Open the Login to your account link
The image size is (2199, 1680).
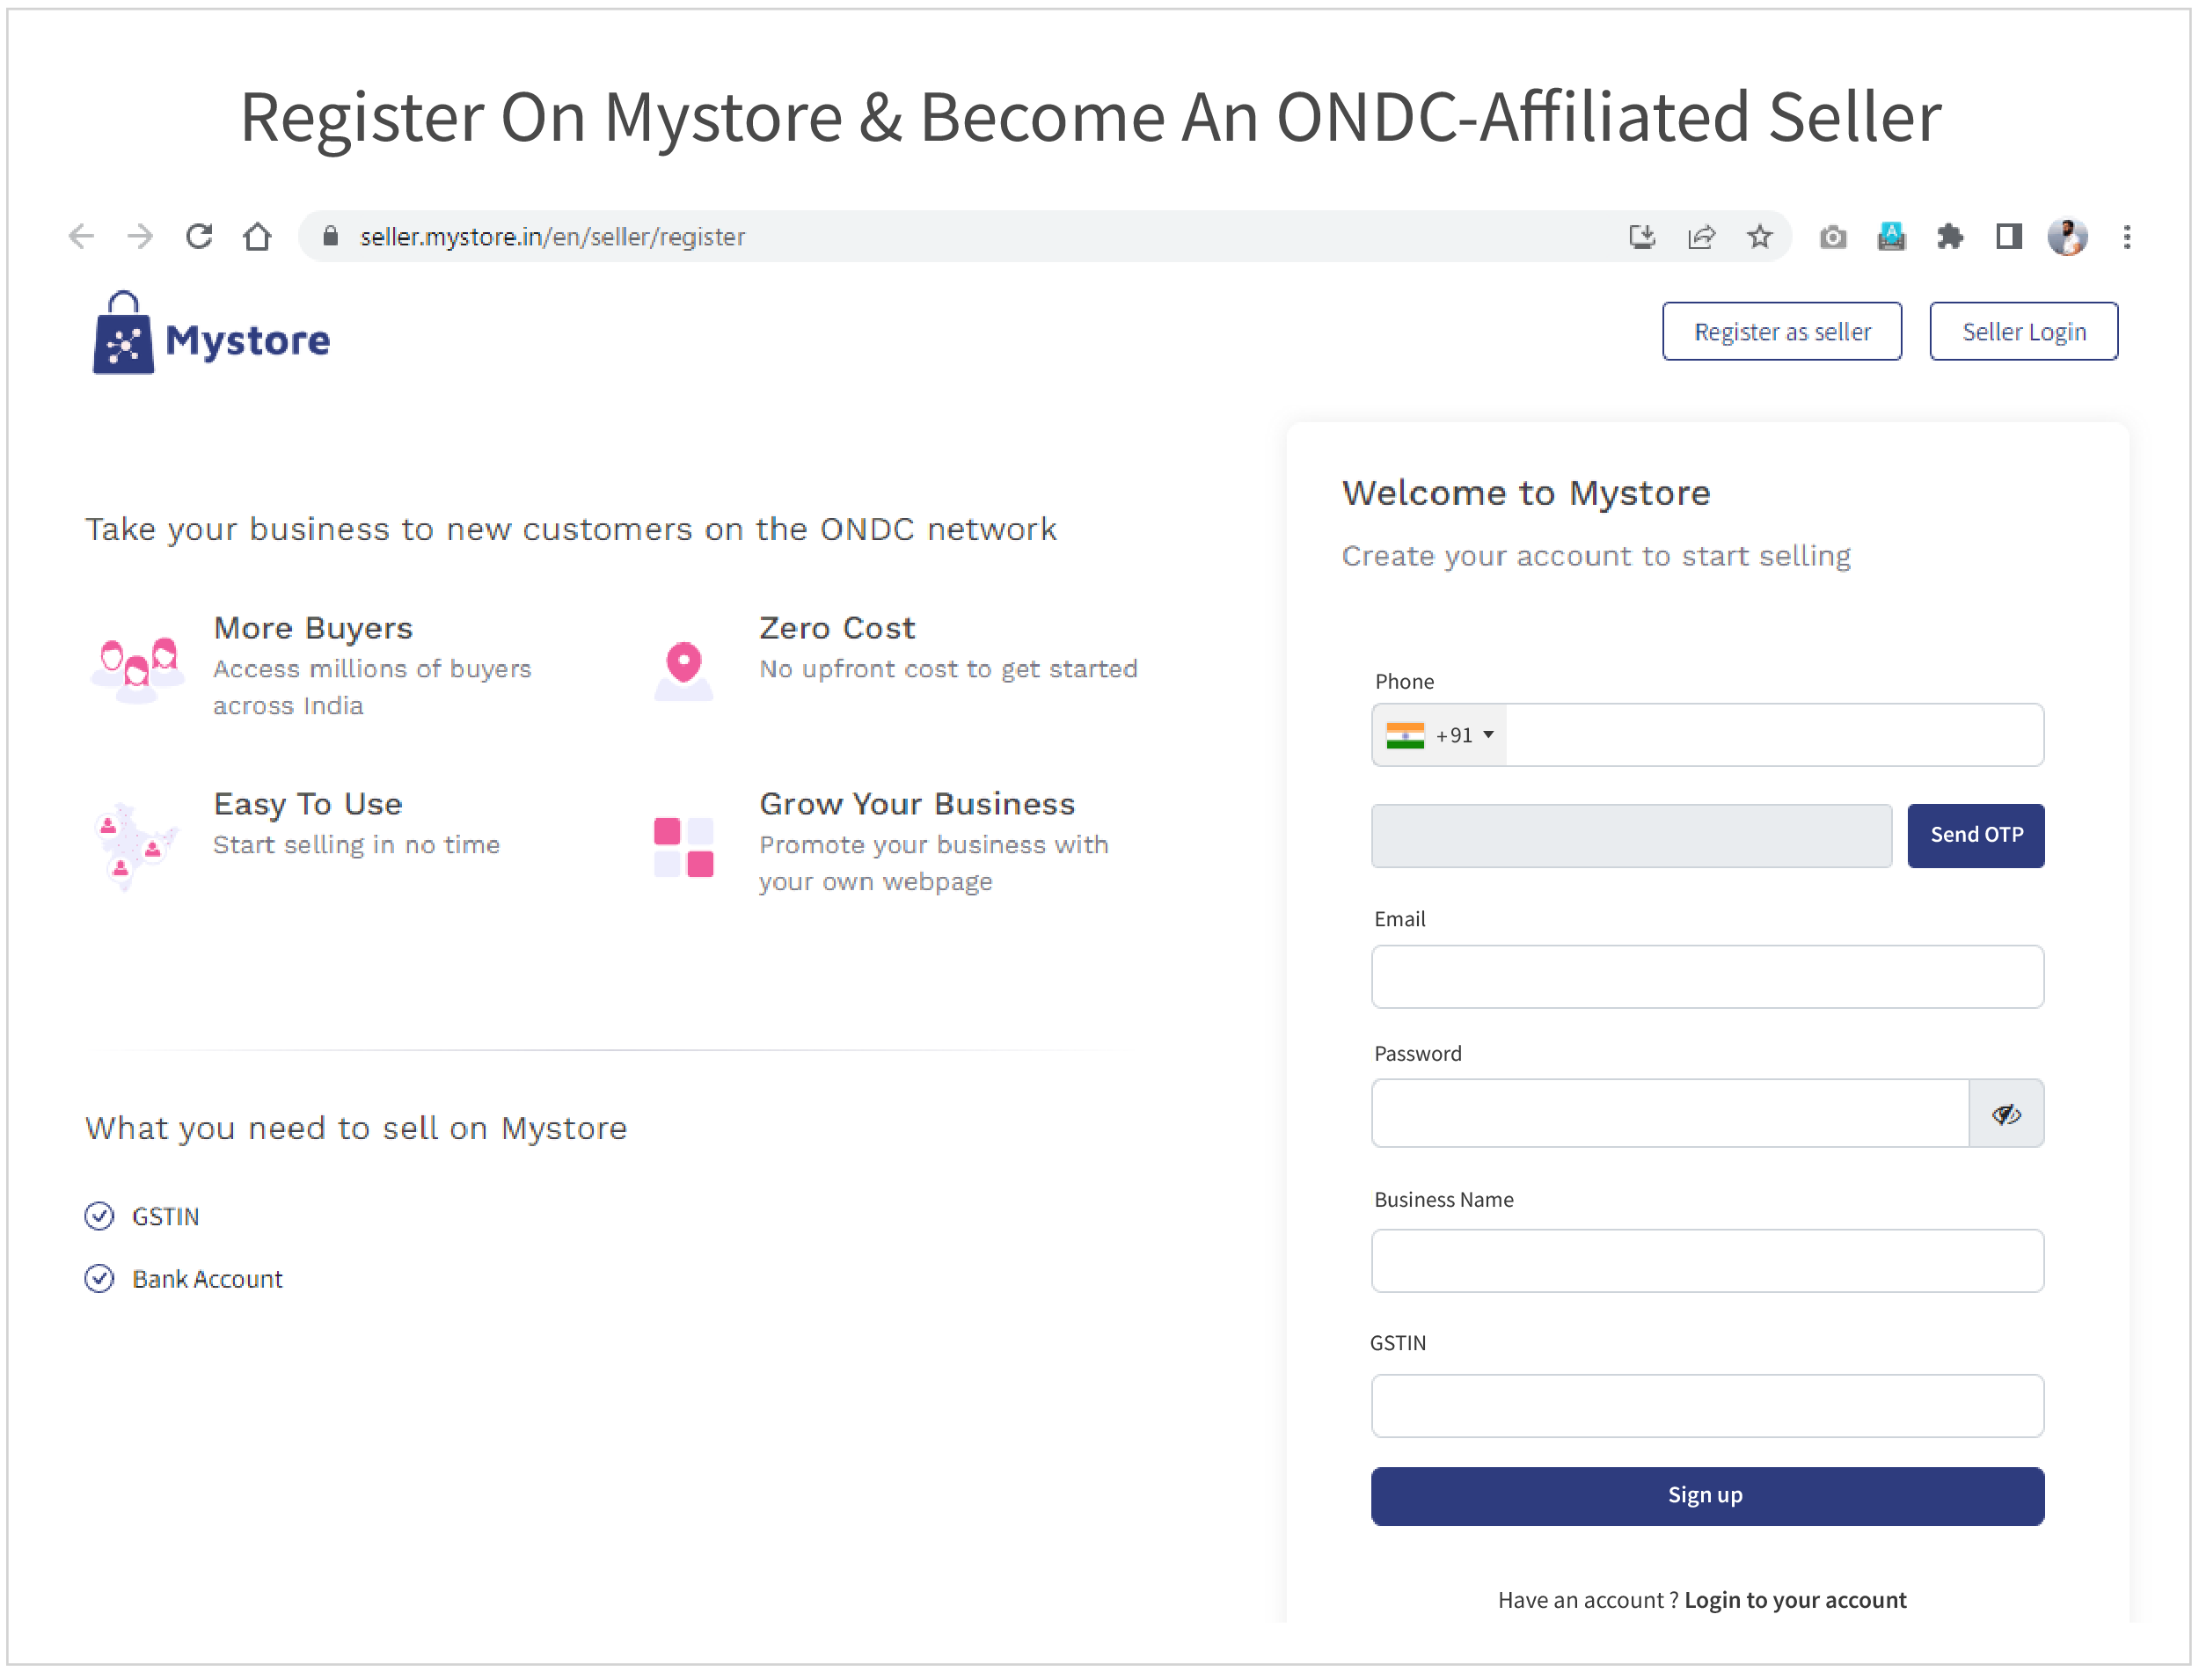[x=1795, y=1600]
